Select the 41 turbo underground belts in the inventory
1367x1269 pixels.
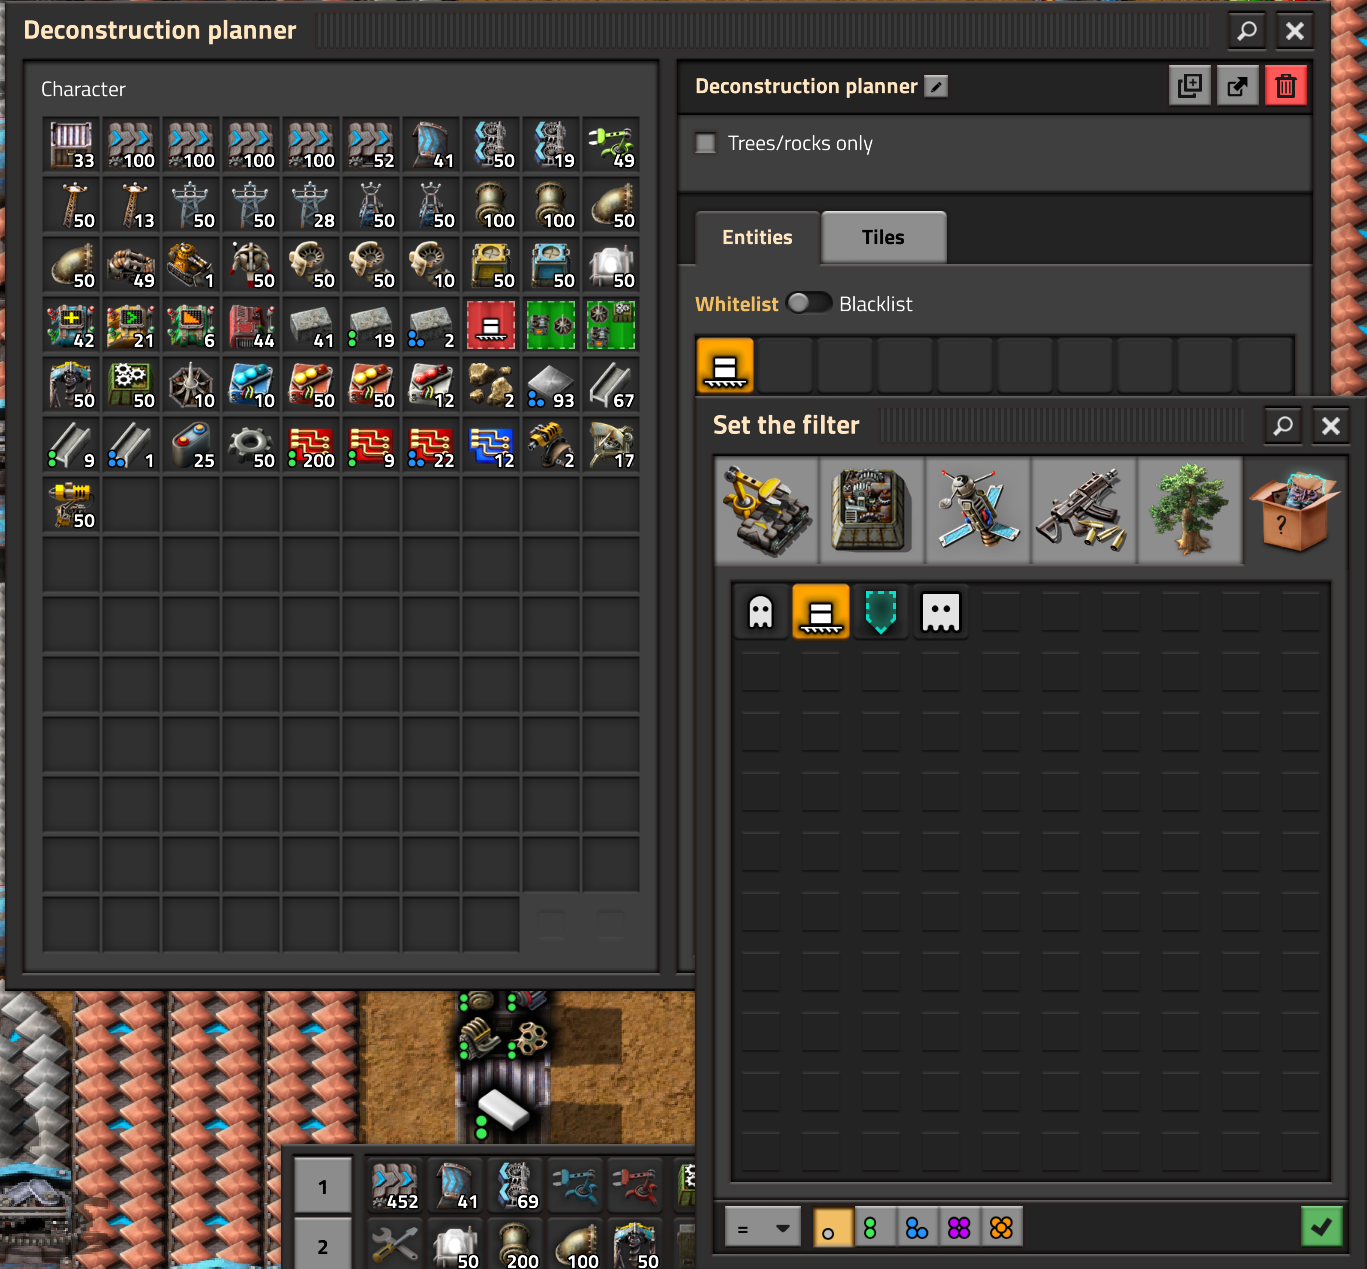tap(431, 145)
